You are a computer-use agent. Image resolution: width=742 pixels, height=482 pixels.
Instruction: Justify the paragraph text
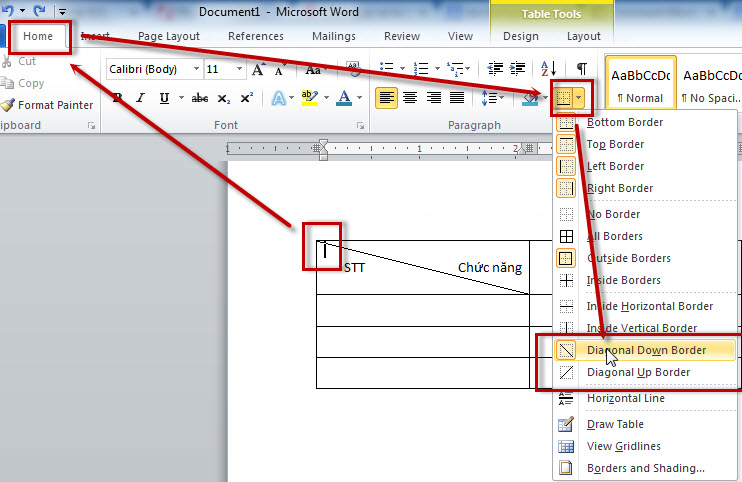pyautogui.click(x=457, y=98)
